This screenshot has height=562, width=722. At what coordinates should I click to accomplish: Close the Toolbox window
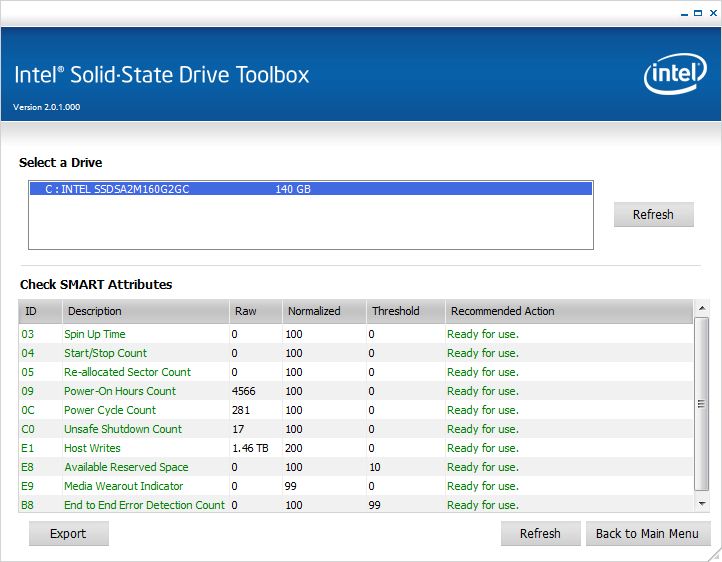[713, 13]
